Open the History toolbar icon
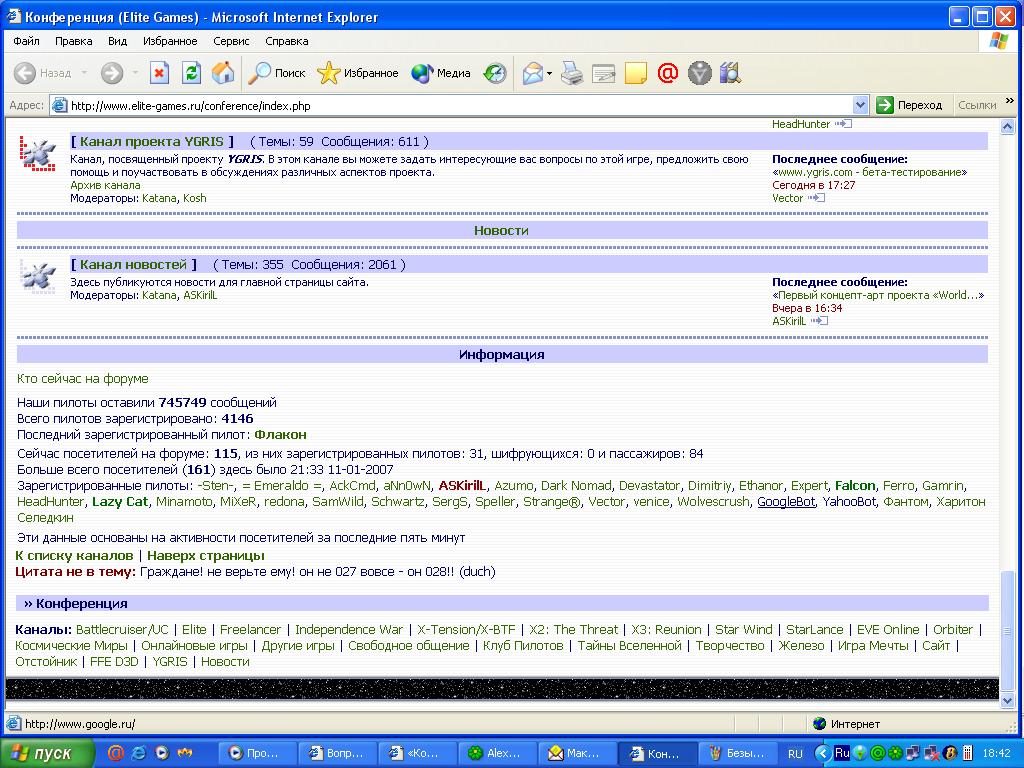Viewport: 1024px width, 768px height. pyautogui.click(x=495, y=73)
